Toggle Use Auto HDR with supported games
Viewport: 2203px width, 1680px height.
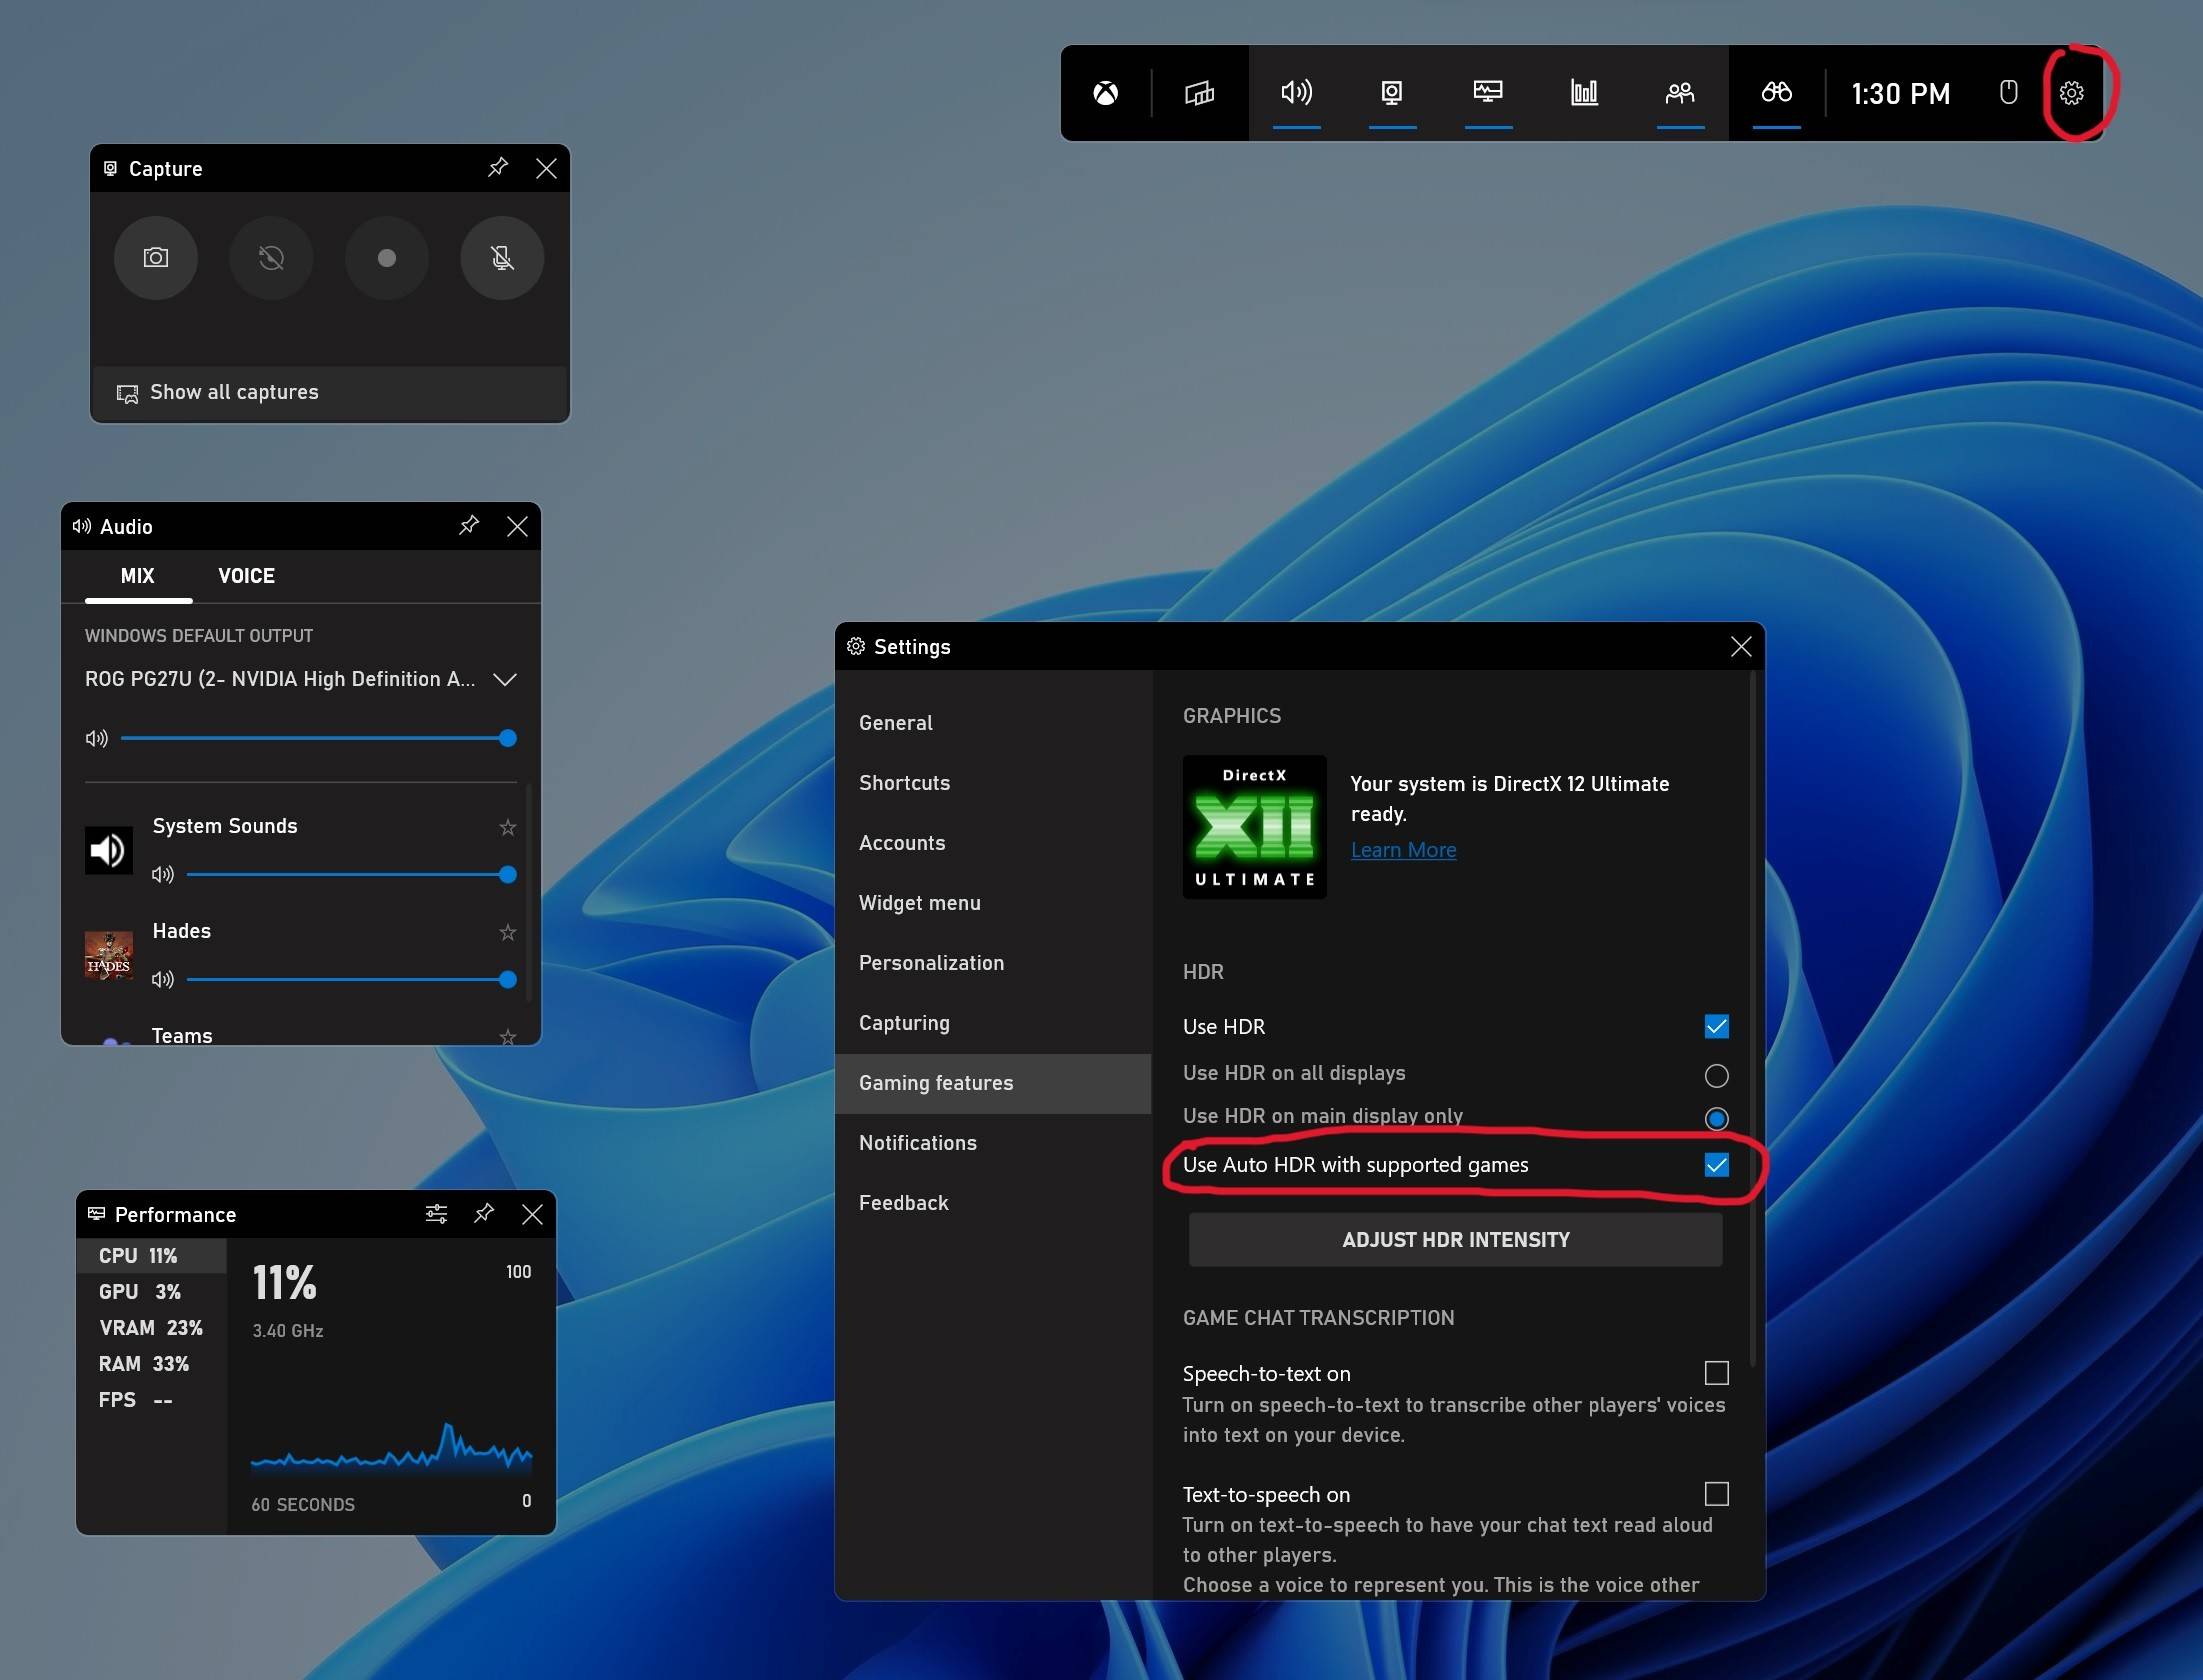(1713, 1163)
